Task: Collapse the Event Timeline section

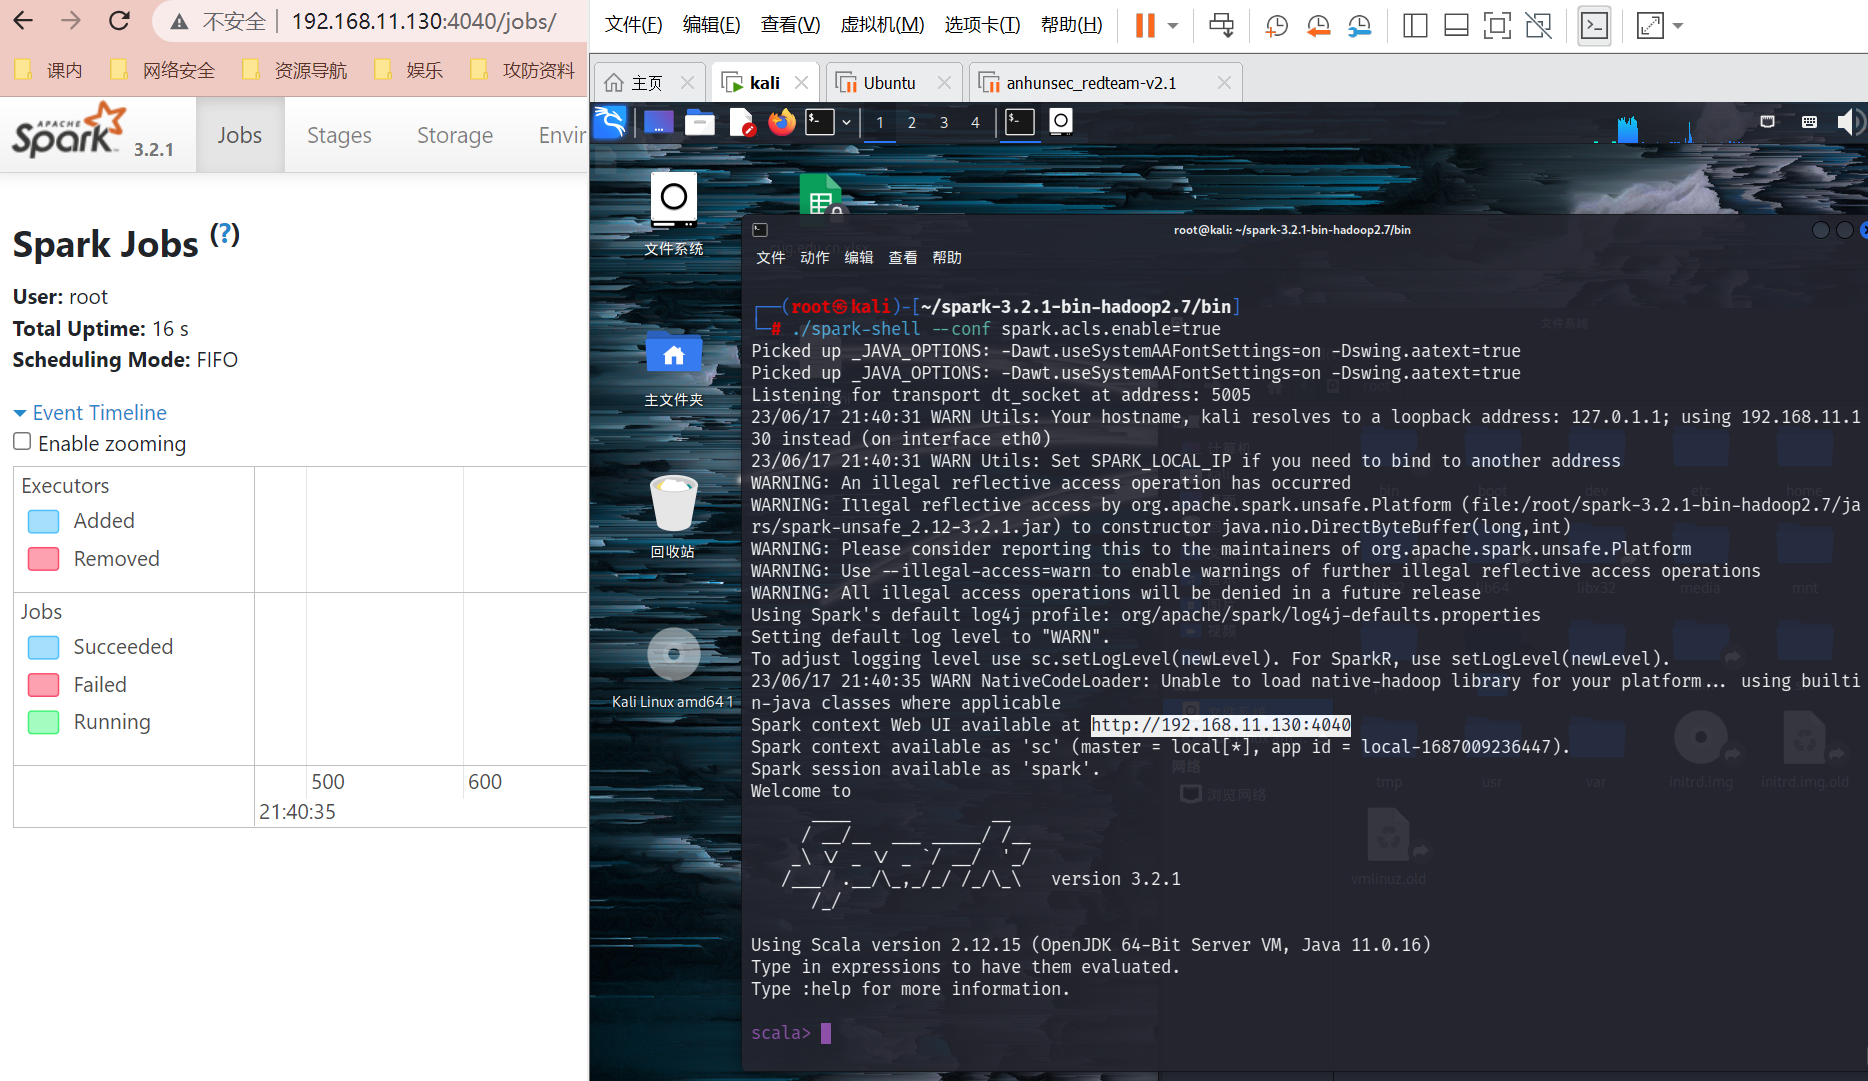Action: (x=89, y=413)
